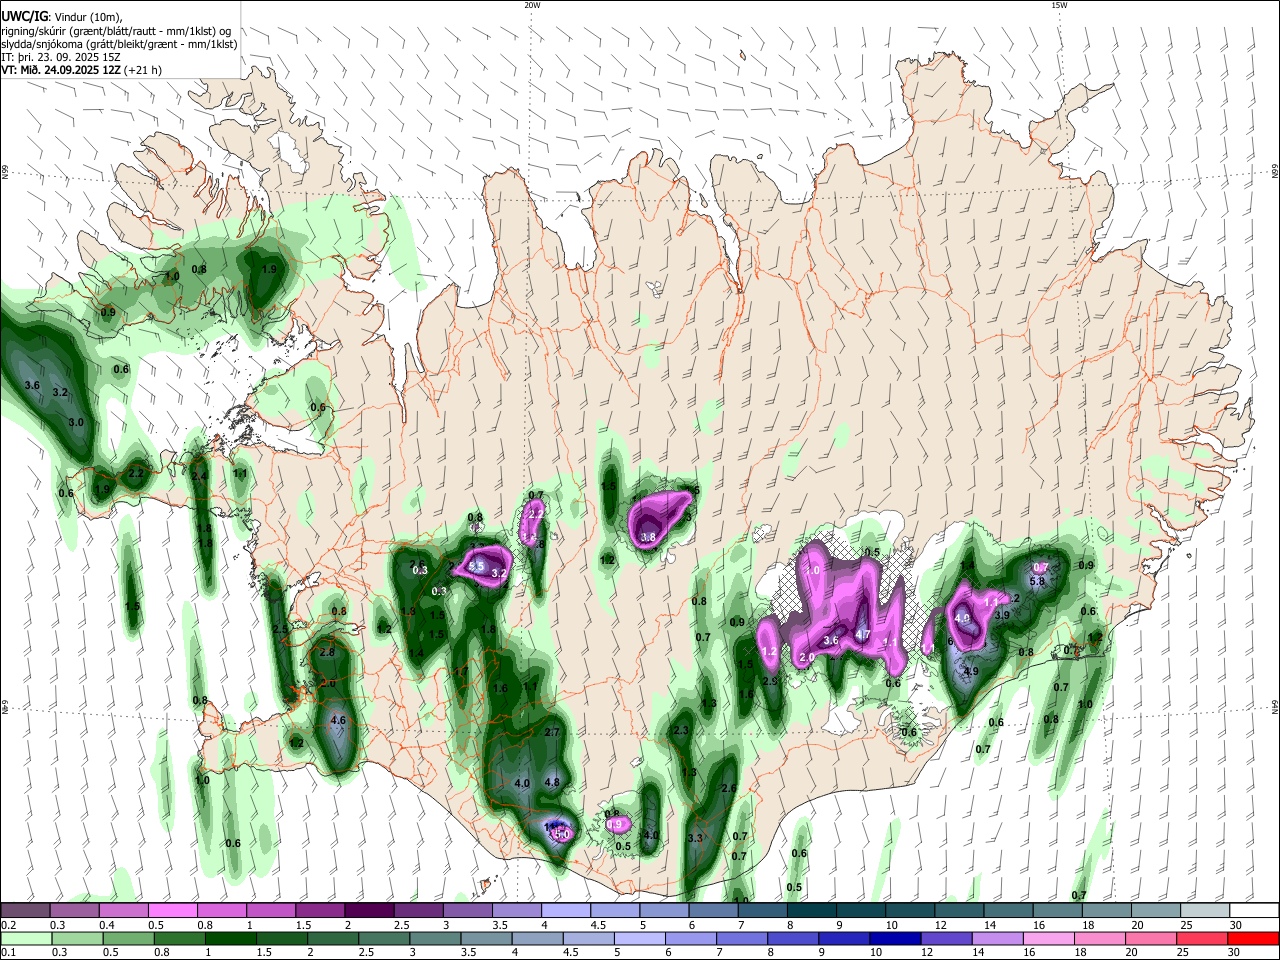1280x960 pixels.
Task: Select the '2.9' precipitation value on the map
Action: pyautogui.click(x=770, y=681)
